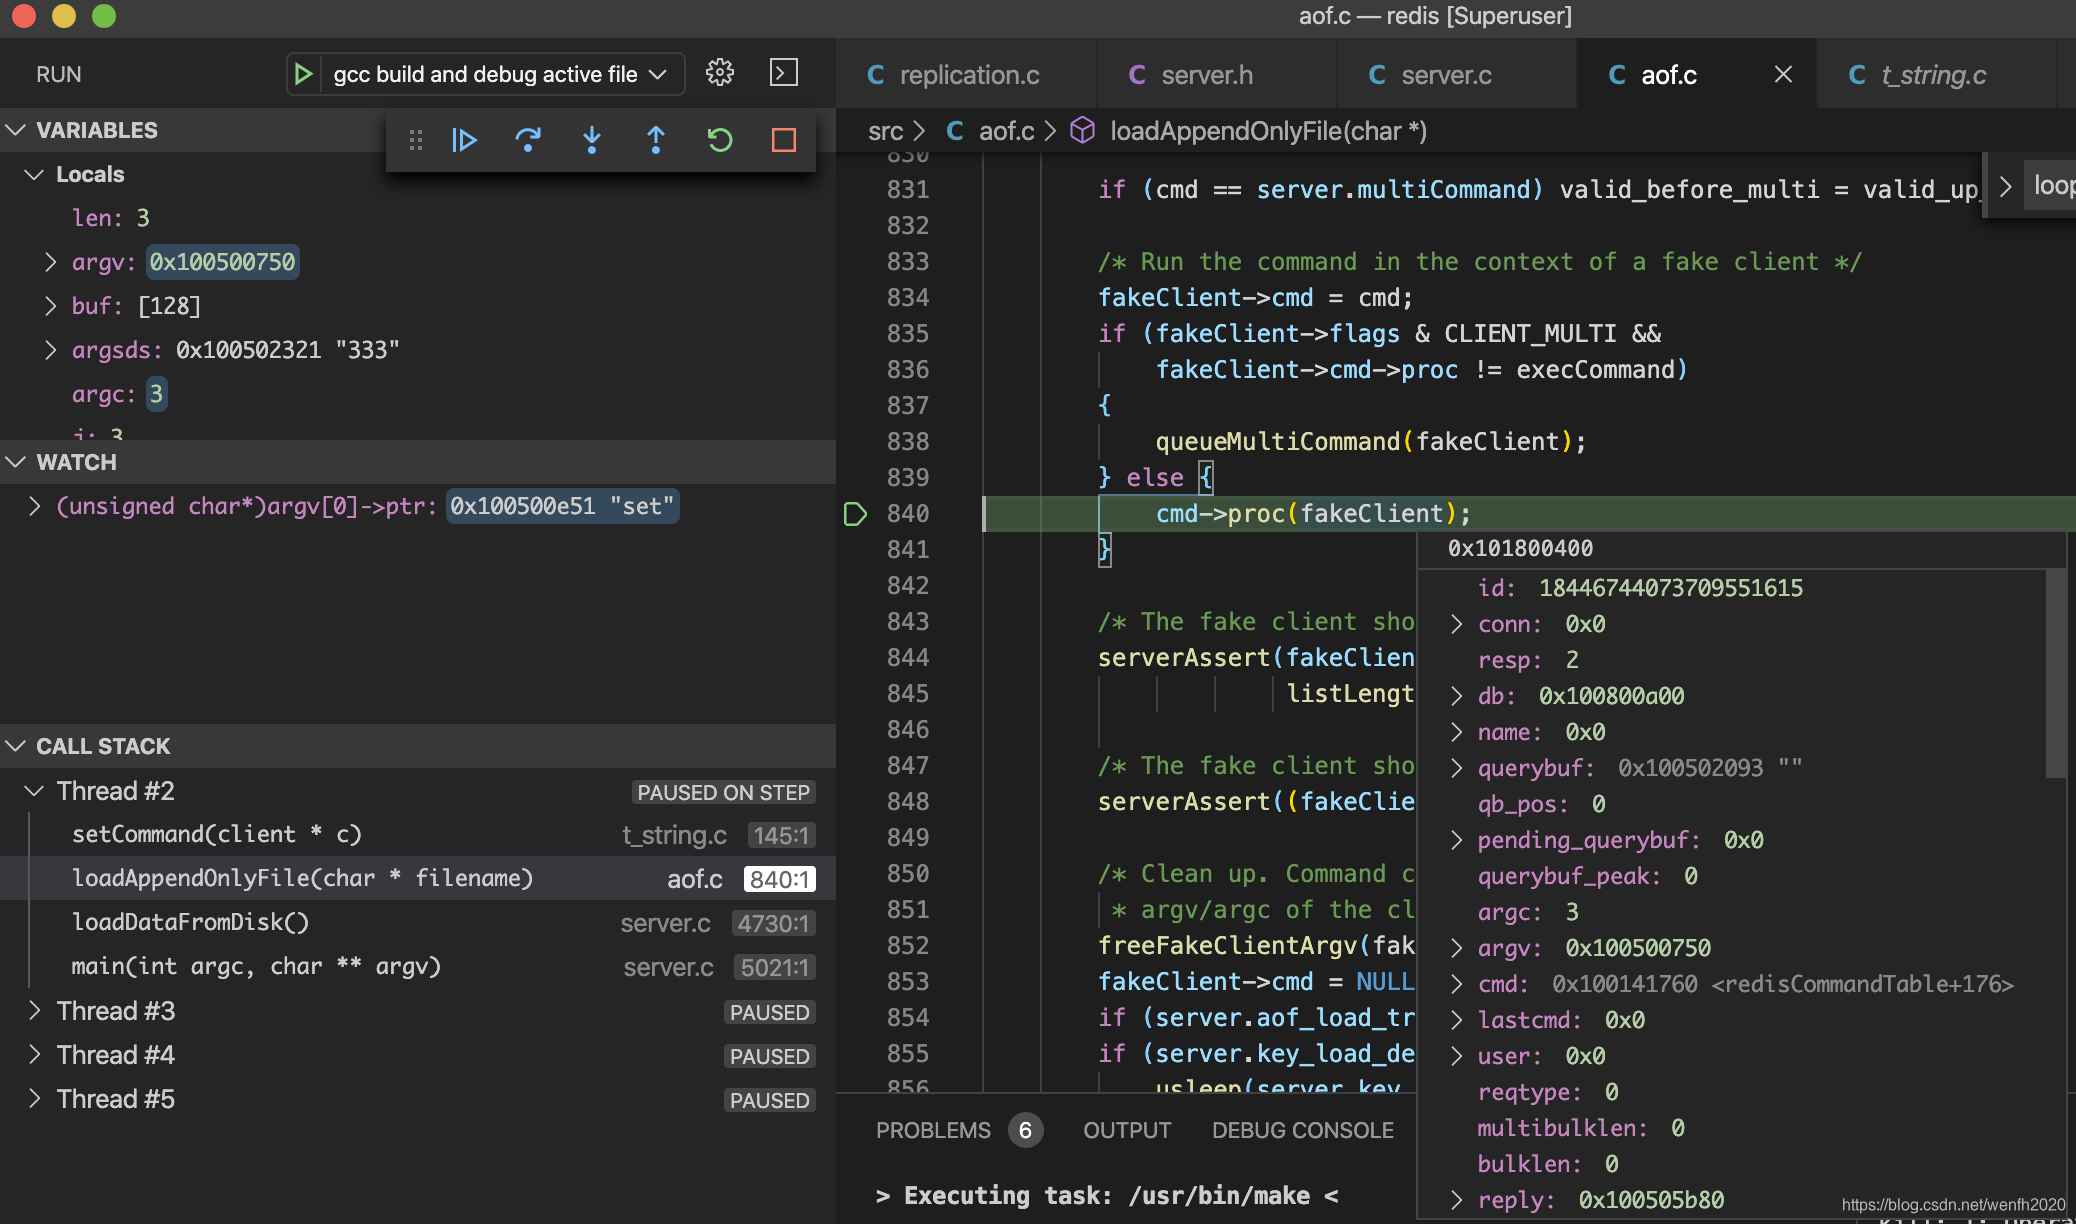
Task: Expand cmd redisCommandTable entry in tooltip
Action: pyautogui.click(x=1457, y=984)
